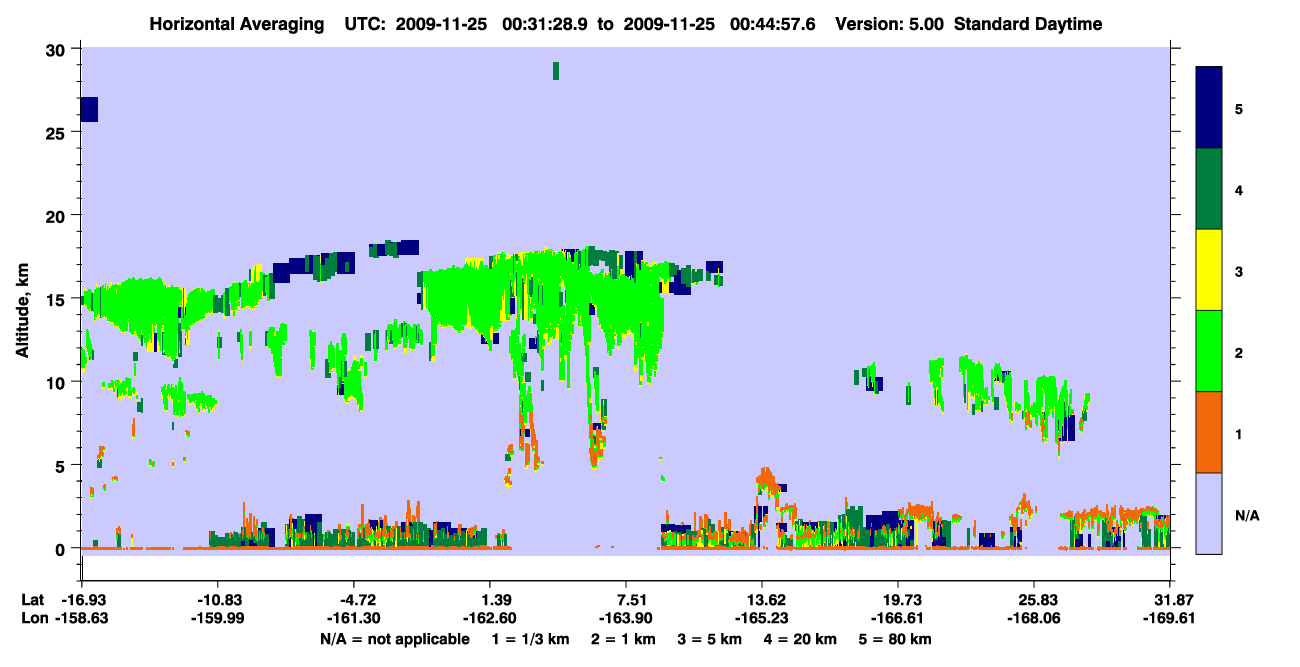Click the y-axis tick label 15
The image size is (1300, 667).
click(x=57, y=299)
